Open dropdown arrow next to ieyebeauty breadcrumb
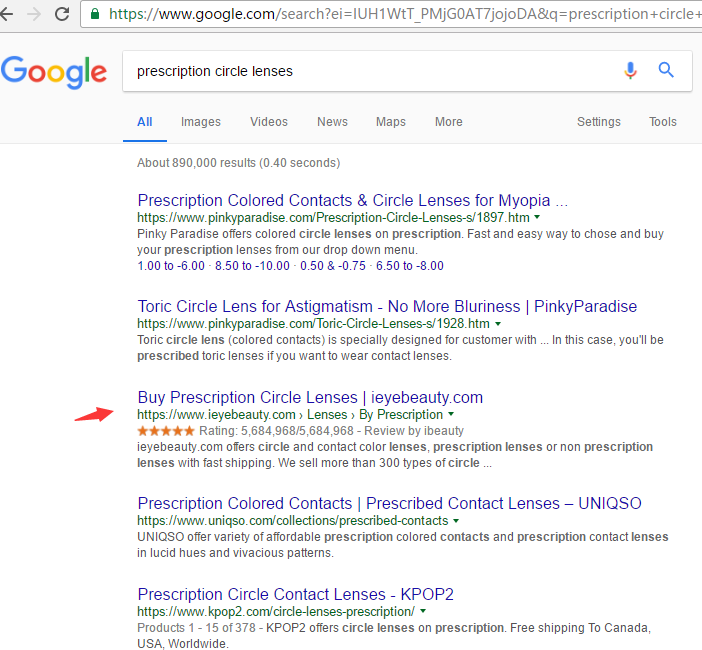The width and height of the screenshot is (702, 650). point(451,414)
